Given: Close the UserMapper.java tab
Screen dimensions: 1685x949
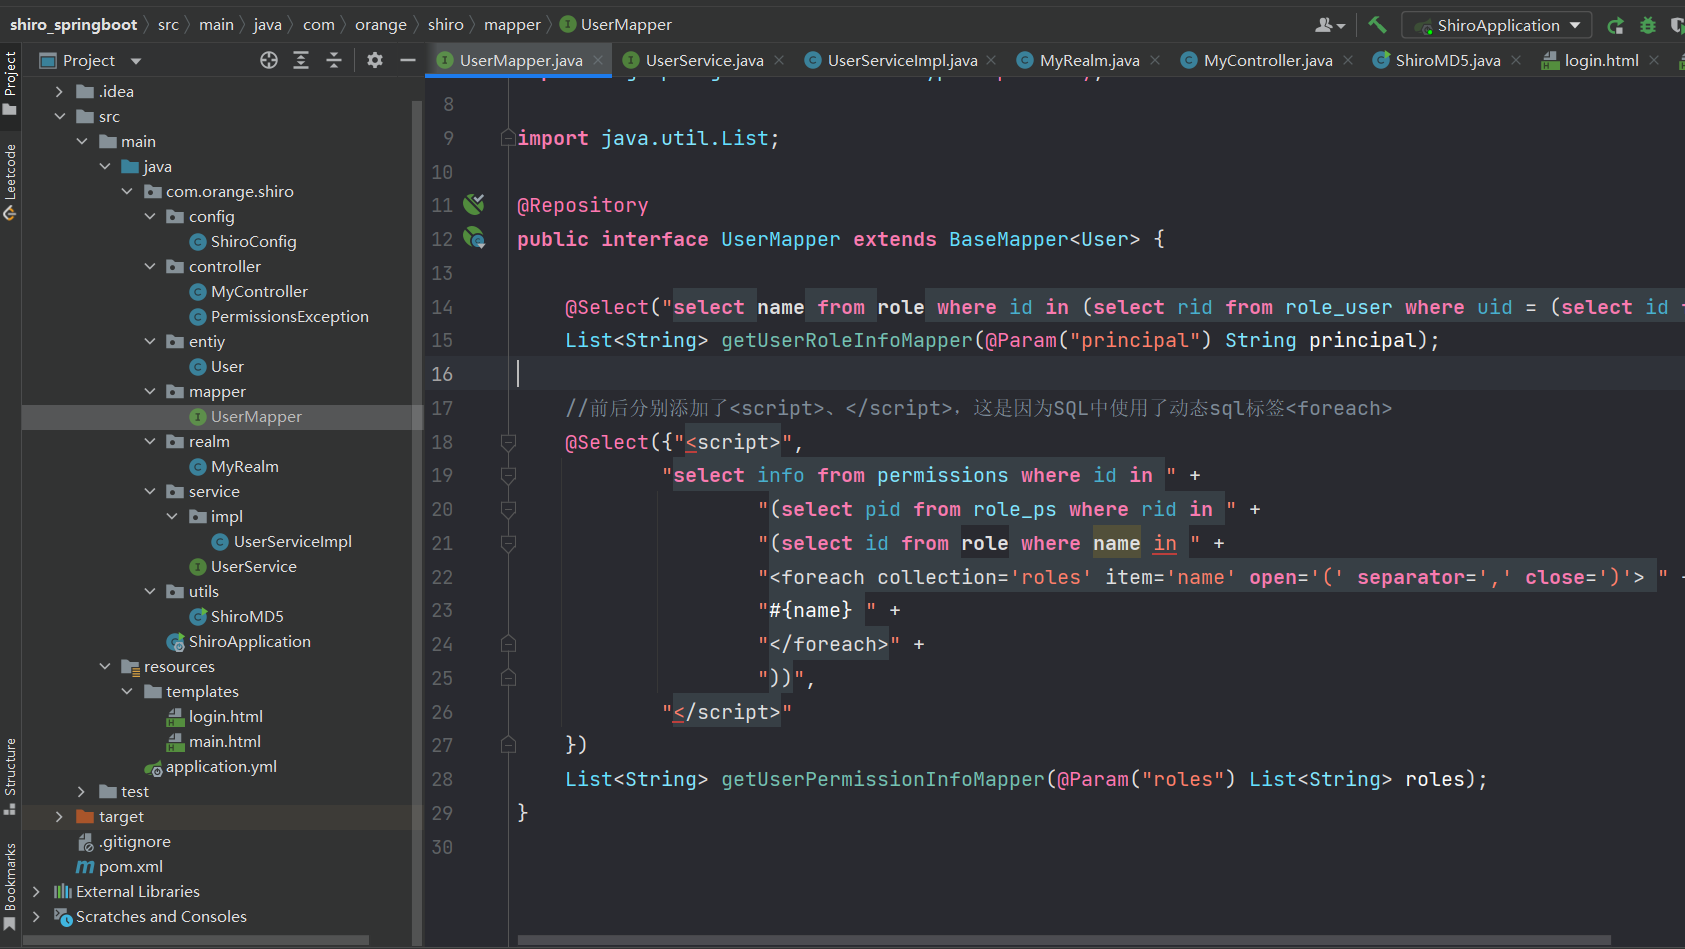Looking at the screenshot, I should pos(598,60).
